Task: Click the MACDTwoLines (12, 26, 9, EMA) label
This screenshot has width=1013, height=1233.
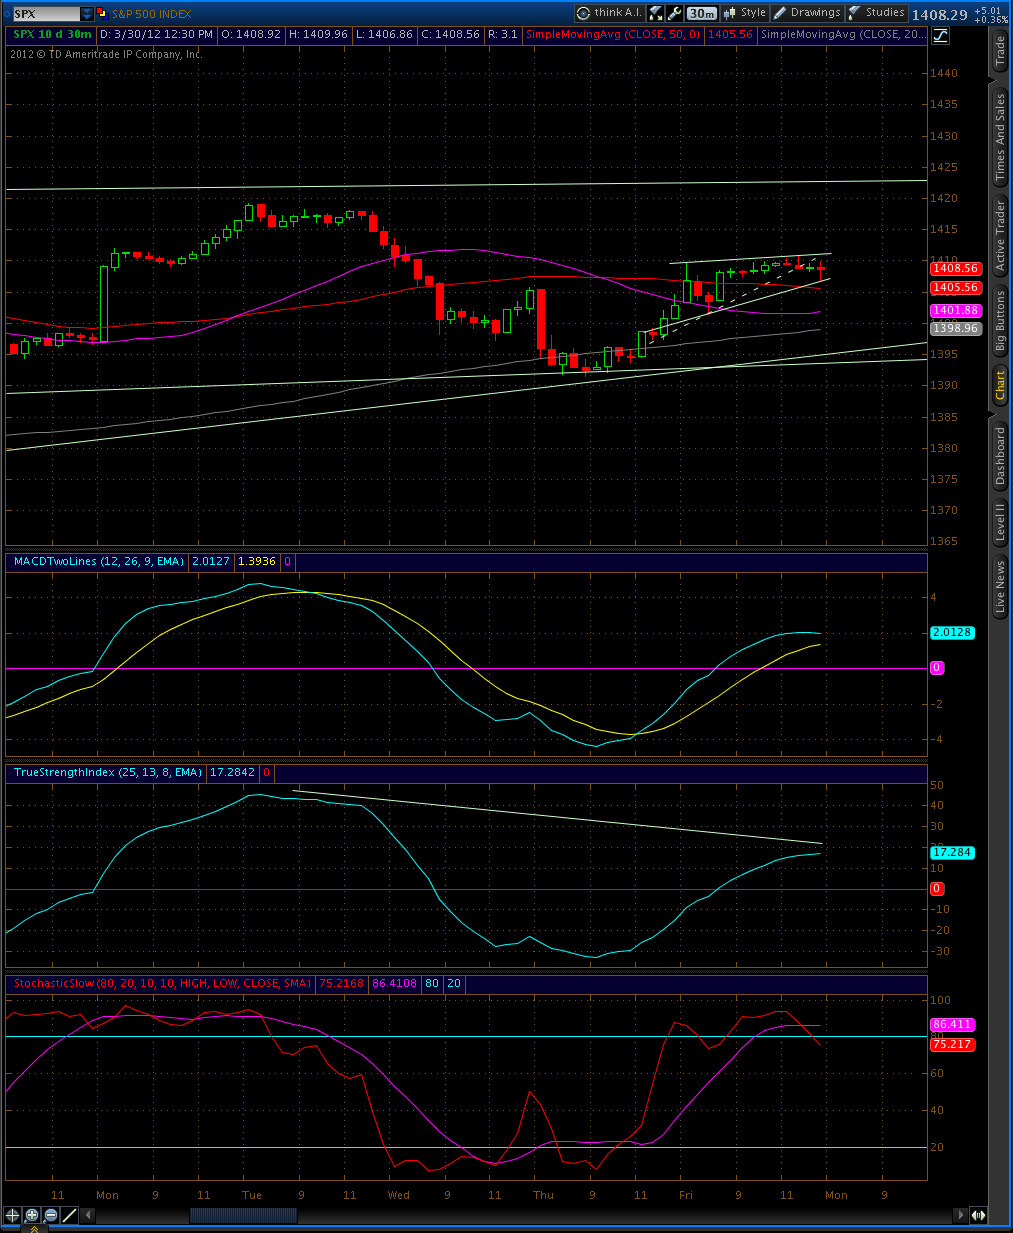Action: (x=98, y=562)
